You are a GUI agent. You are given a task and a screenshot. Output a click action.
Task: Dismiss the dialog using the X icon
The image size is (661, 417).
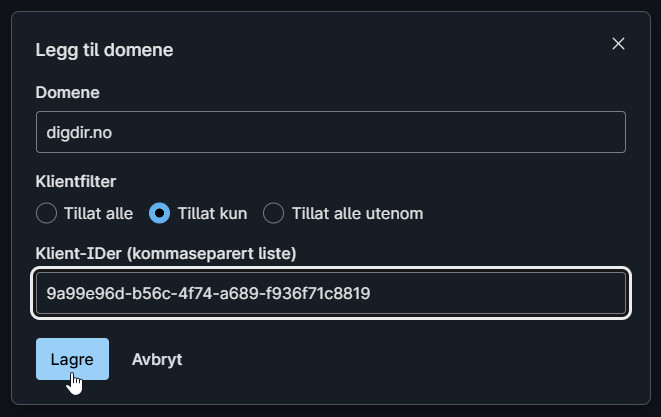(618, 44)
